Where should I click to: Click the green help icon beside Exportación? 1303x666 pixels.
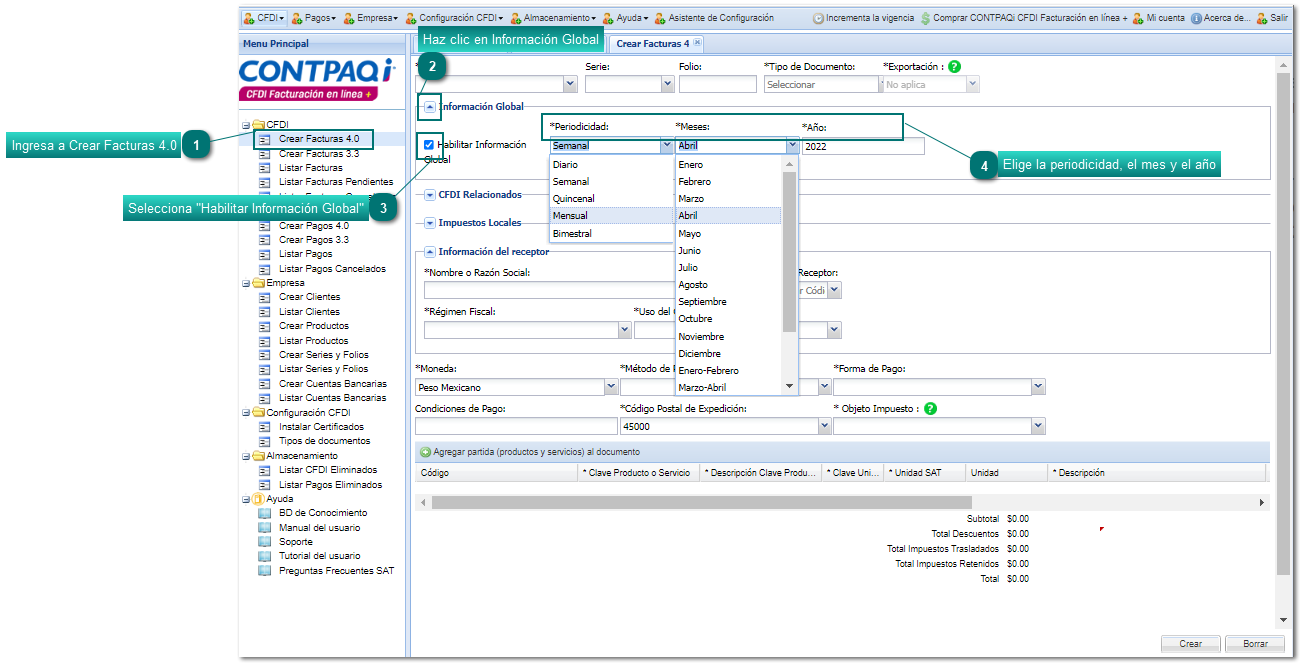click(954, 67)
